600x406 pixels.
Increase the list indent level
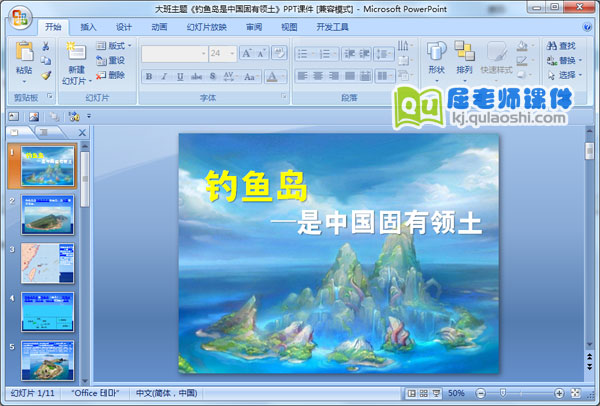tap(364, 54)
